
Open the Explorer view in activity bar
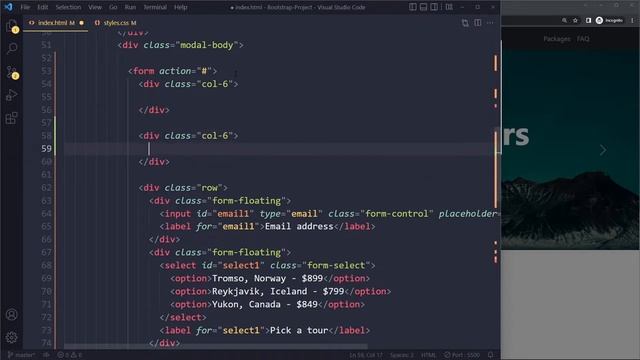[11, 25]
